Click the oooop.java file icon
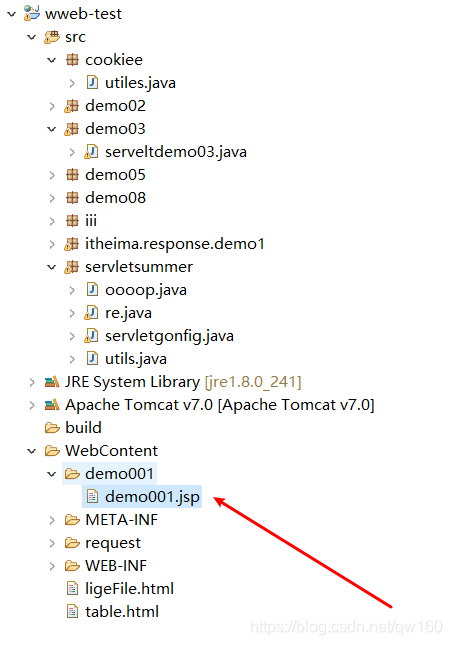Viewport: 452px width, 645px height. [92, 290]
